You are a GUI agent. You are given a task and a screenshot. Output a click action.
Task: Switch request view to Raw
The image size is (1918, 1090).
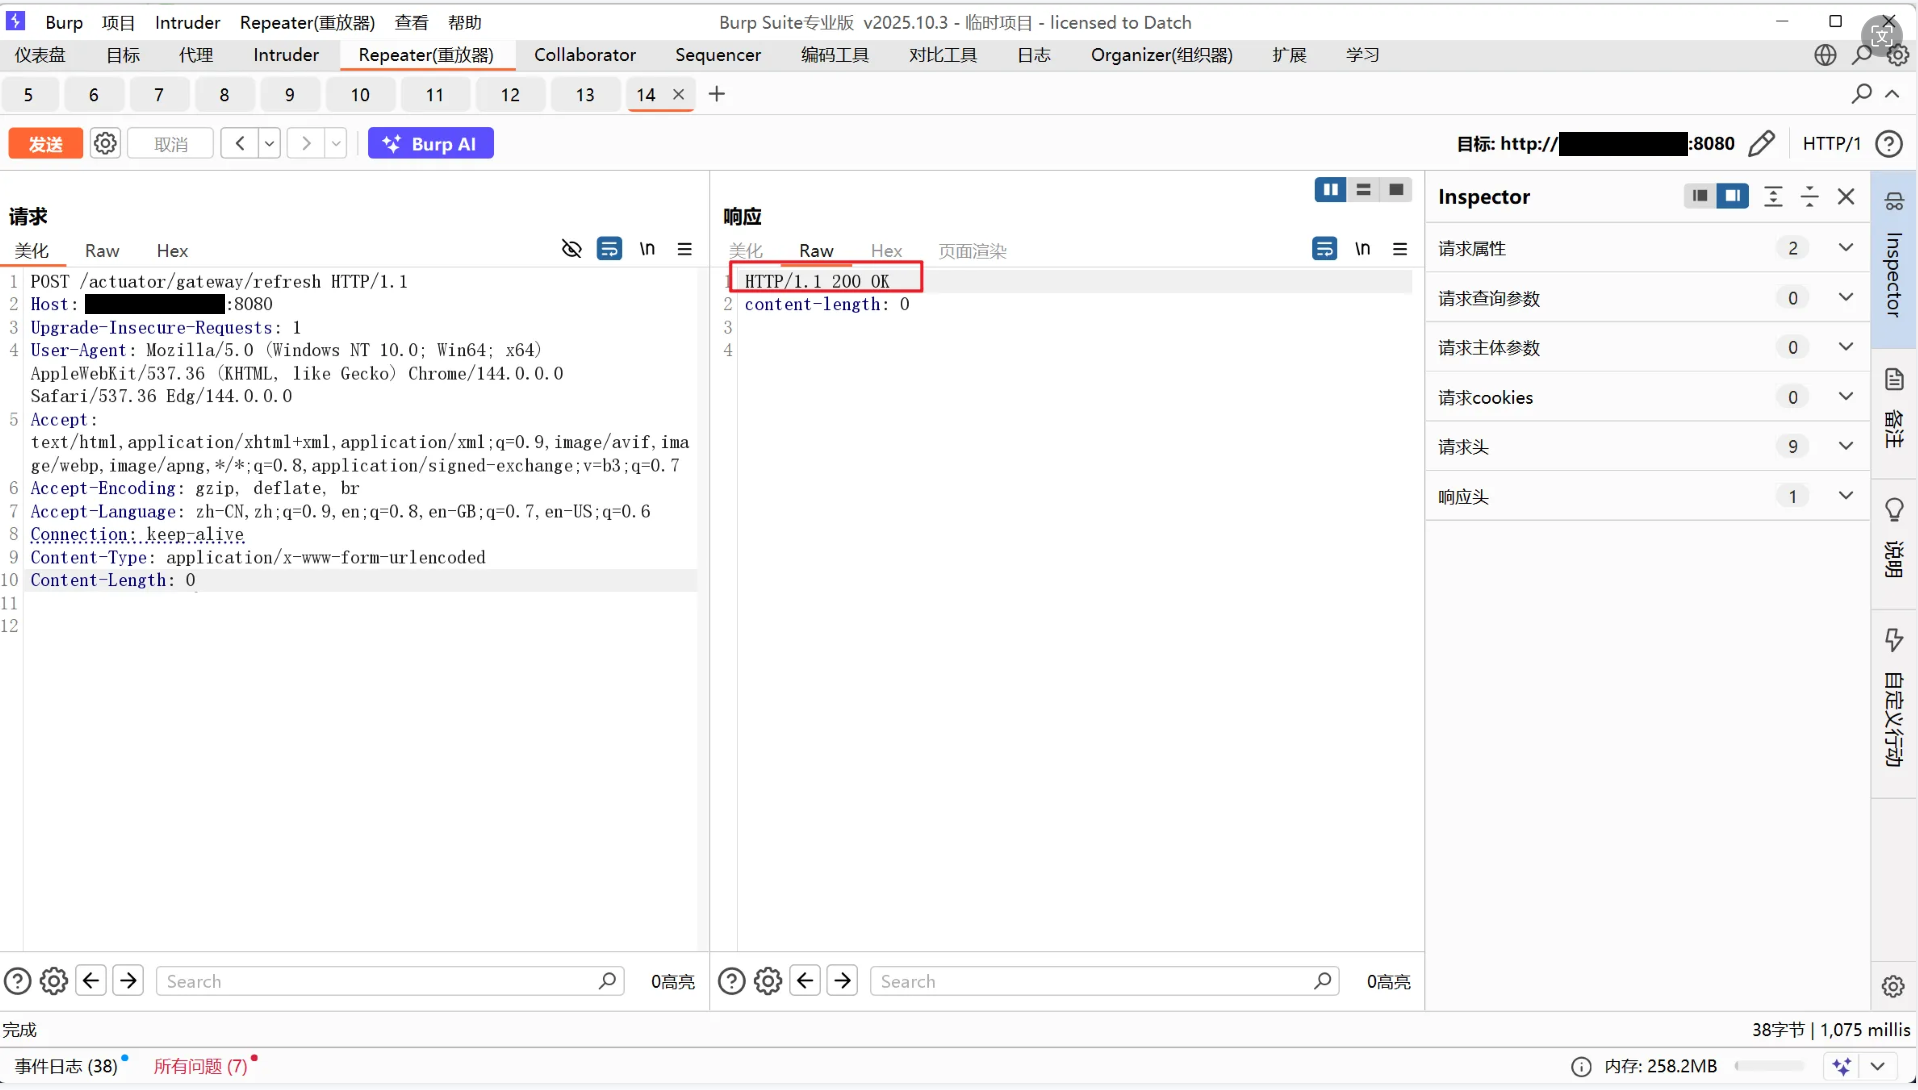pyautogui.click(x=102, y=251)
